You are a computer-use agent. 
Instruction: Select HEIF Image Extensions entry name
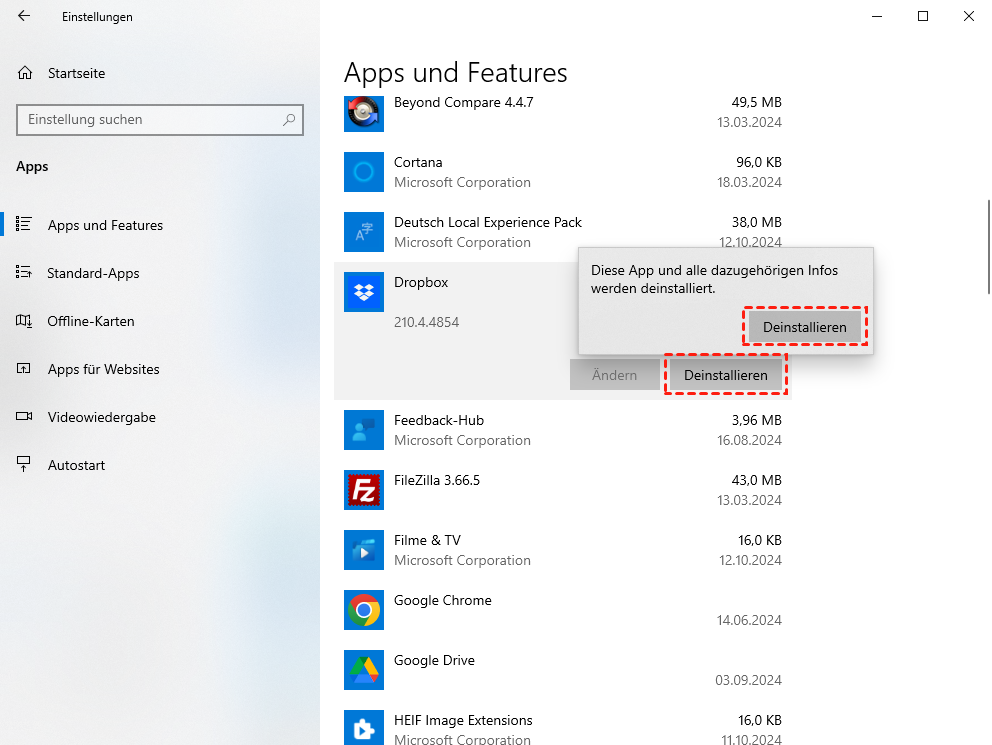(x=463, y=721)
